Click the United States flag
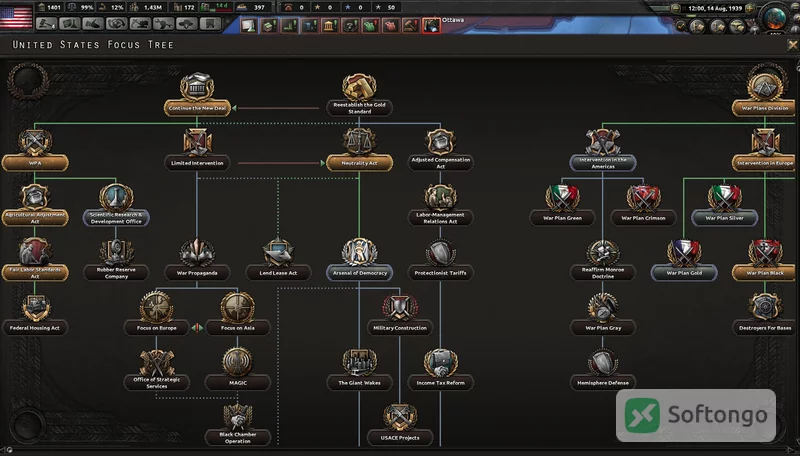The width and height of the screenshot is (800, 456). point(16,15)
